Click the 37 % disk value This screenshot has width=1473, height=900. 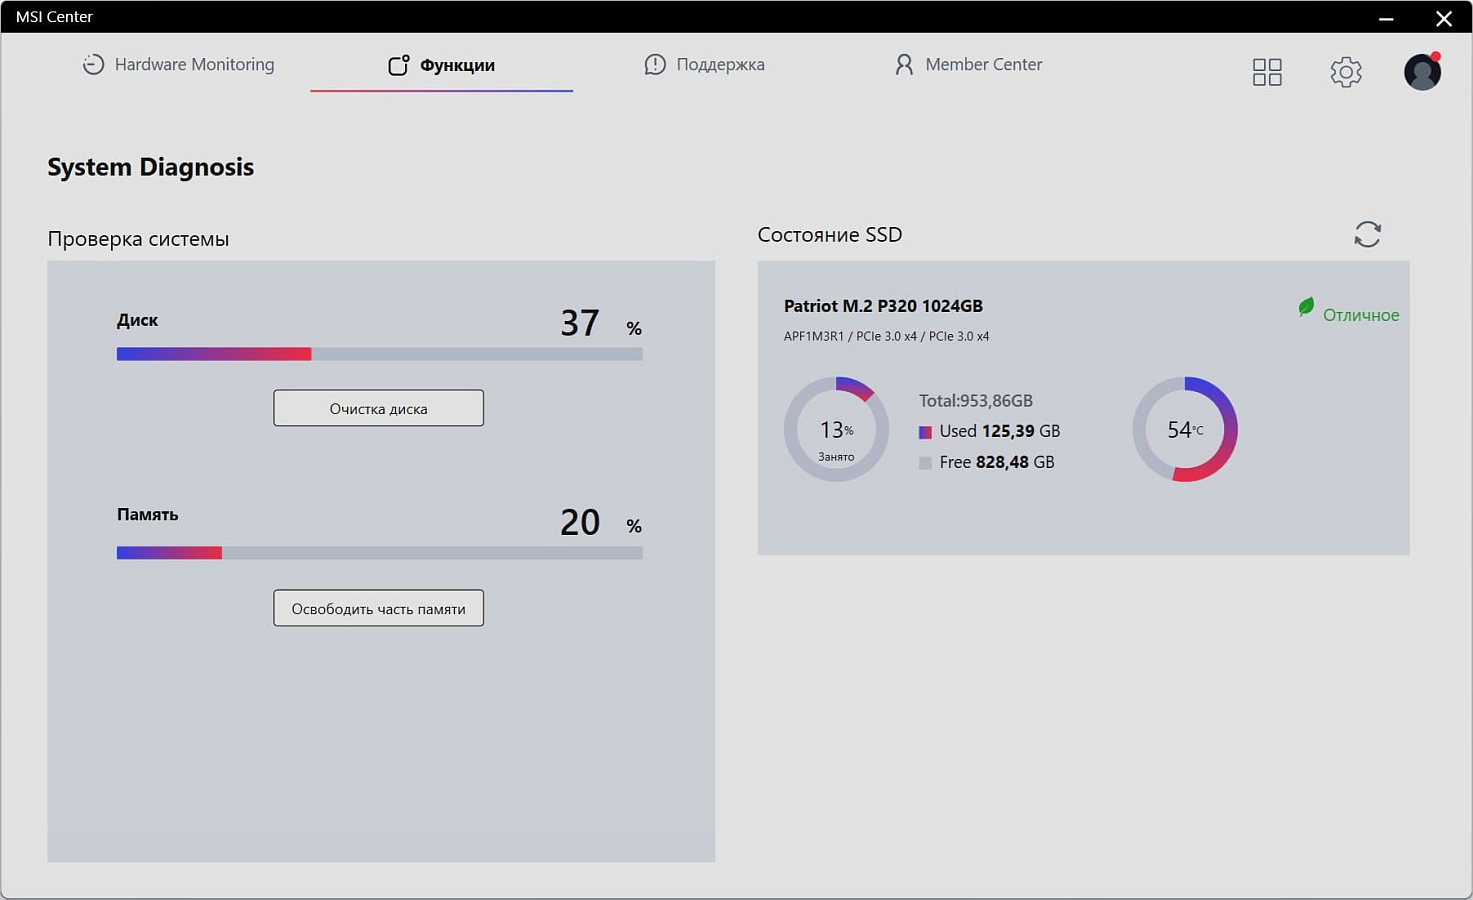[601, 323]
